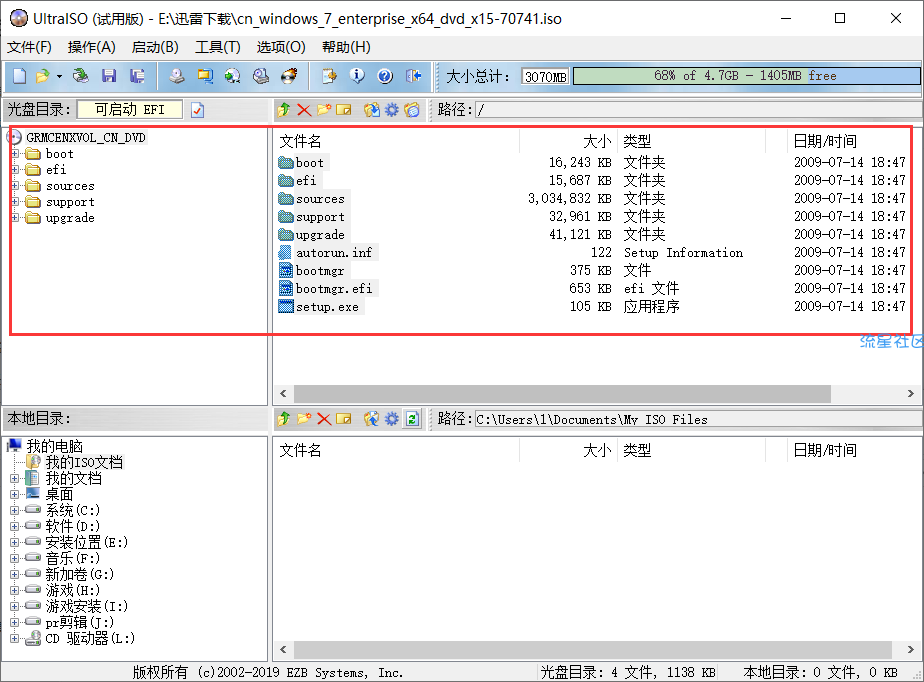This screenshot has width=924, height=682.
Task: Save the image with the floppy disk icon
Action: [x=109, y=76]
